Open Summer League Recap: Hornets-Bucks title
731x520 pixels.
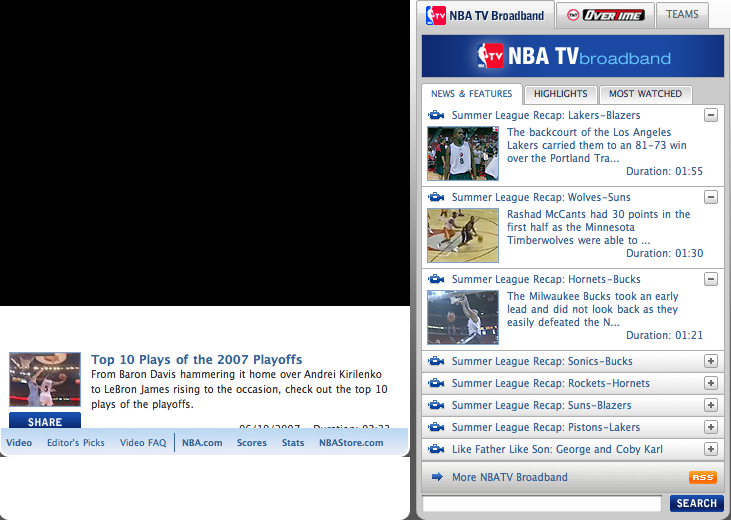(546, 279)
